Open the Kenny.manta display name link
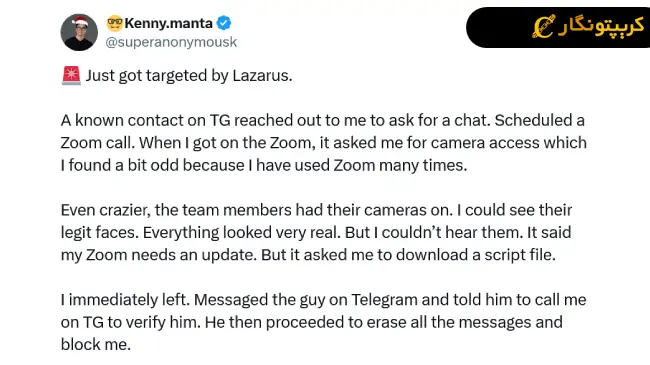The image size is (650, 365). [x=168, y=23]
